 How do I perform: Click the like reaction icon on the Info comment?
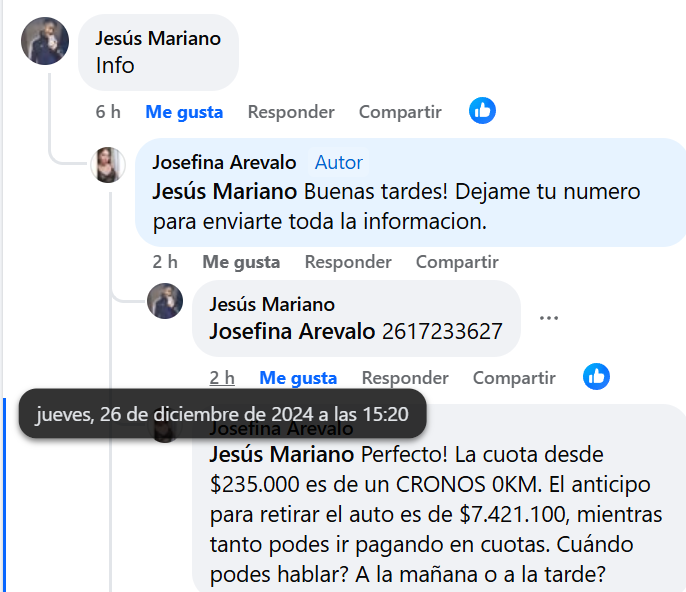coord(482,111)
